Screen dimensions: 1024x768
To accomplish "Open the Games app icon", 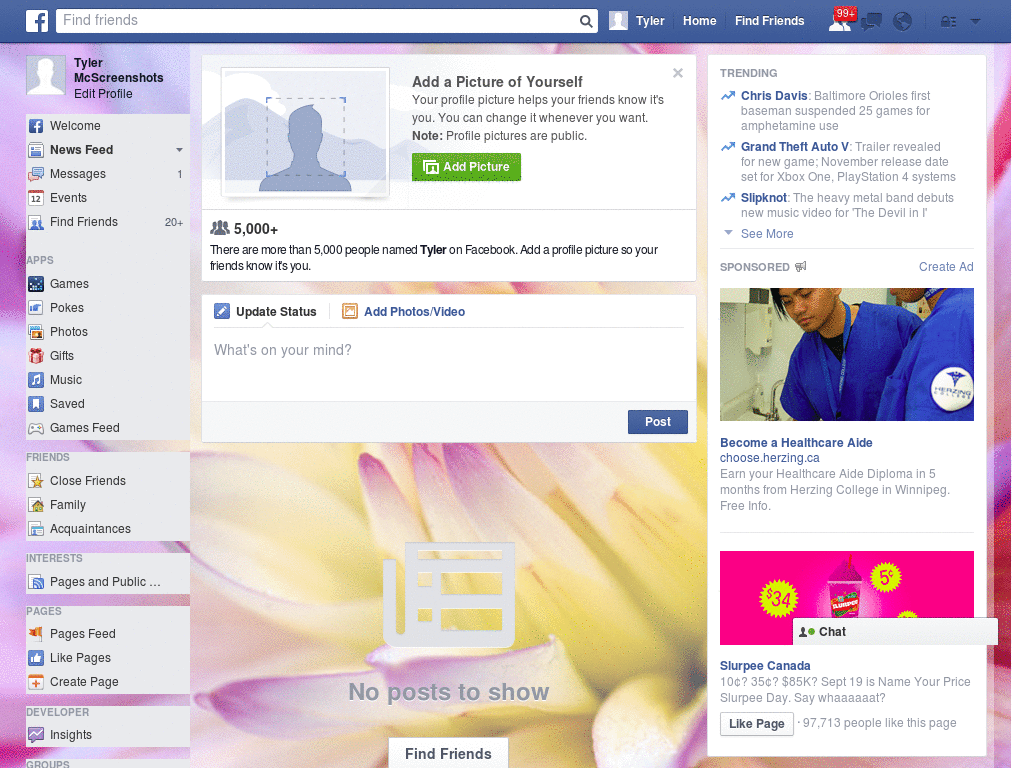I will point(36,284).
